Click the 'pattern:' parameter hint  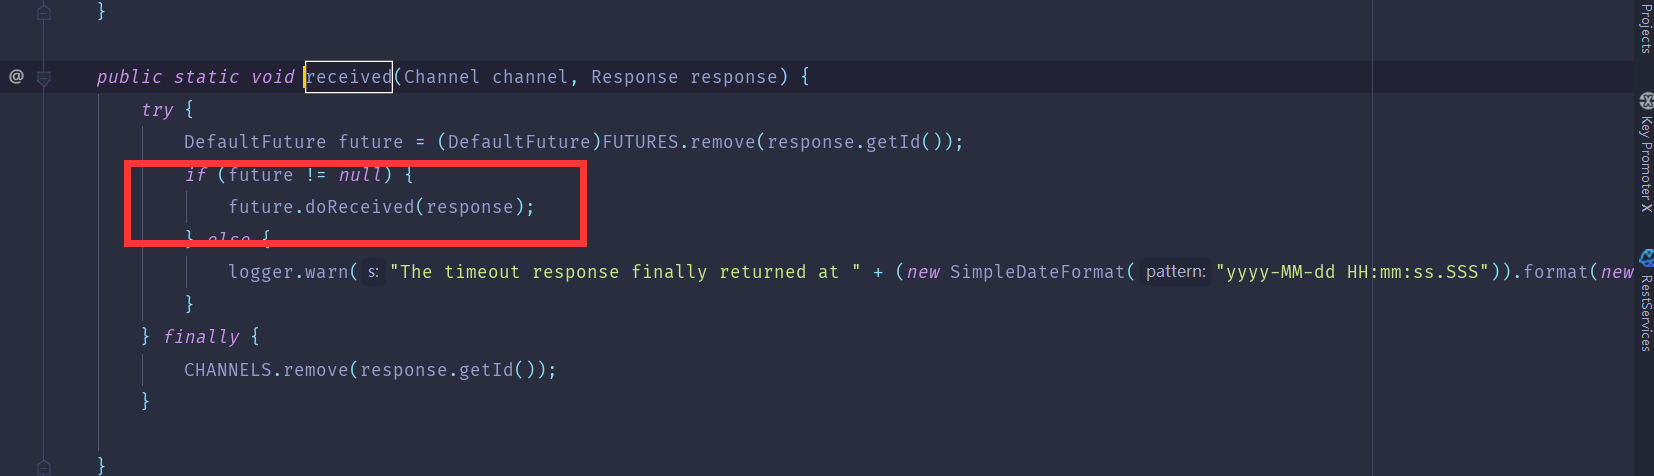coord(1176,272)
